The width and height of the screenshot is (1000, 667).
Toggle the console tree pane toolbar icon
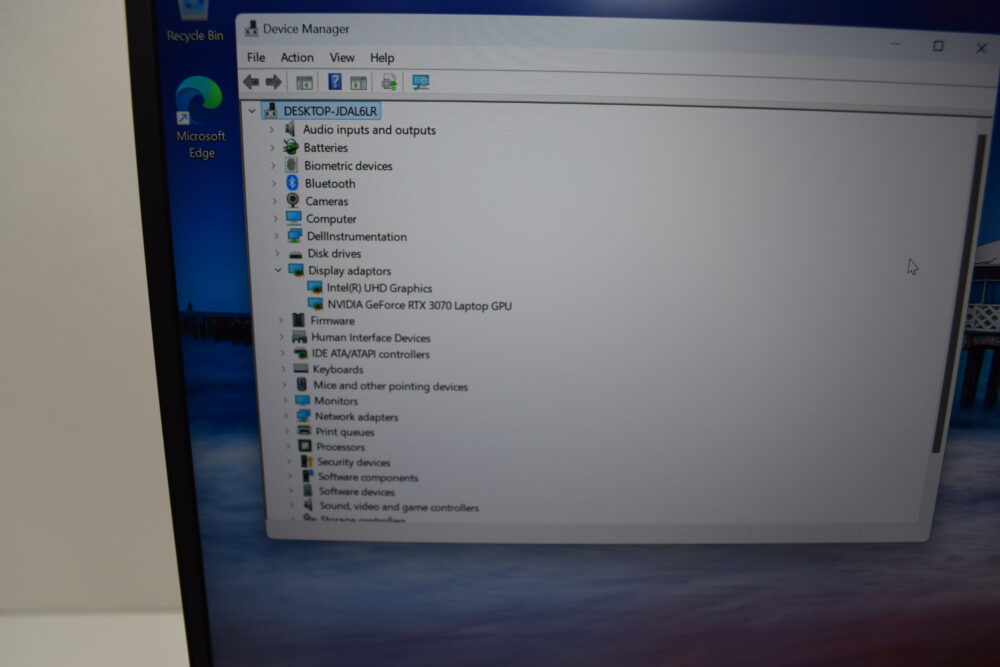pyautogui.click(x=304, y=82)
